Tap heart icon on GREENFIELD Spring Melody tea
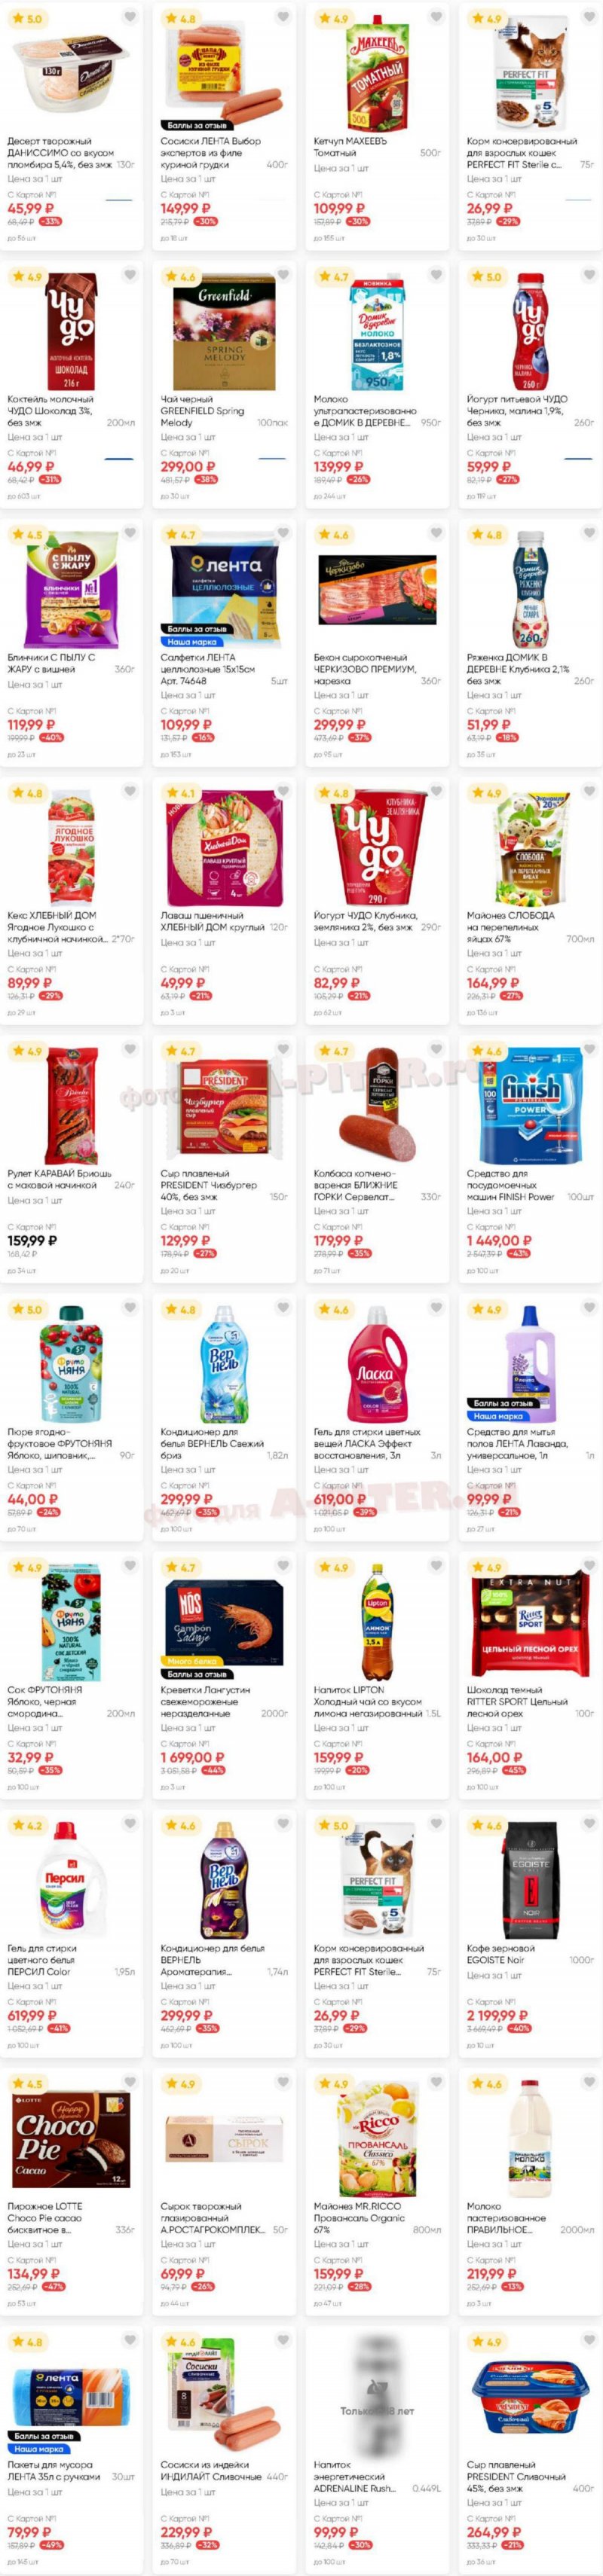The height and width of the screenshot is (2576, 603). (x=283, y=275)
